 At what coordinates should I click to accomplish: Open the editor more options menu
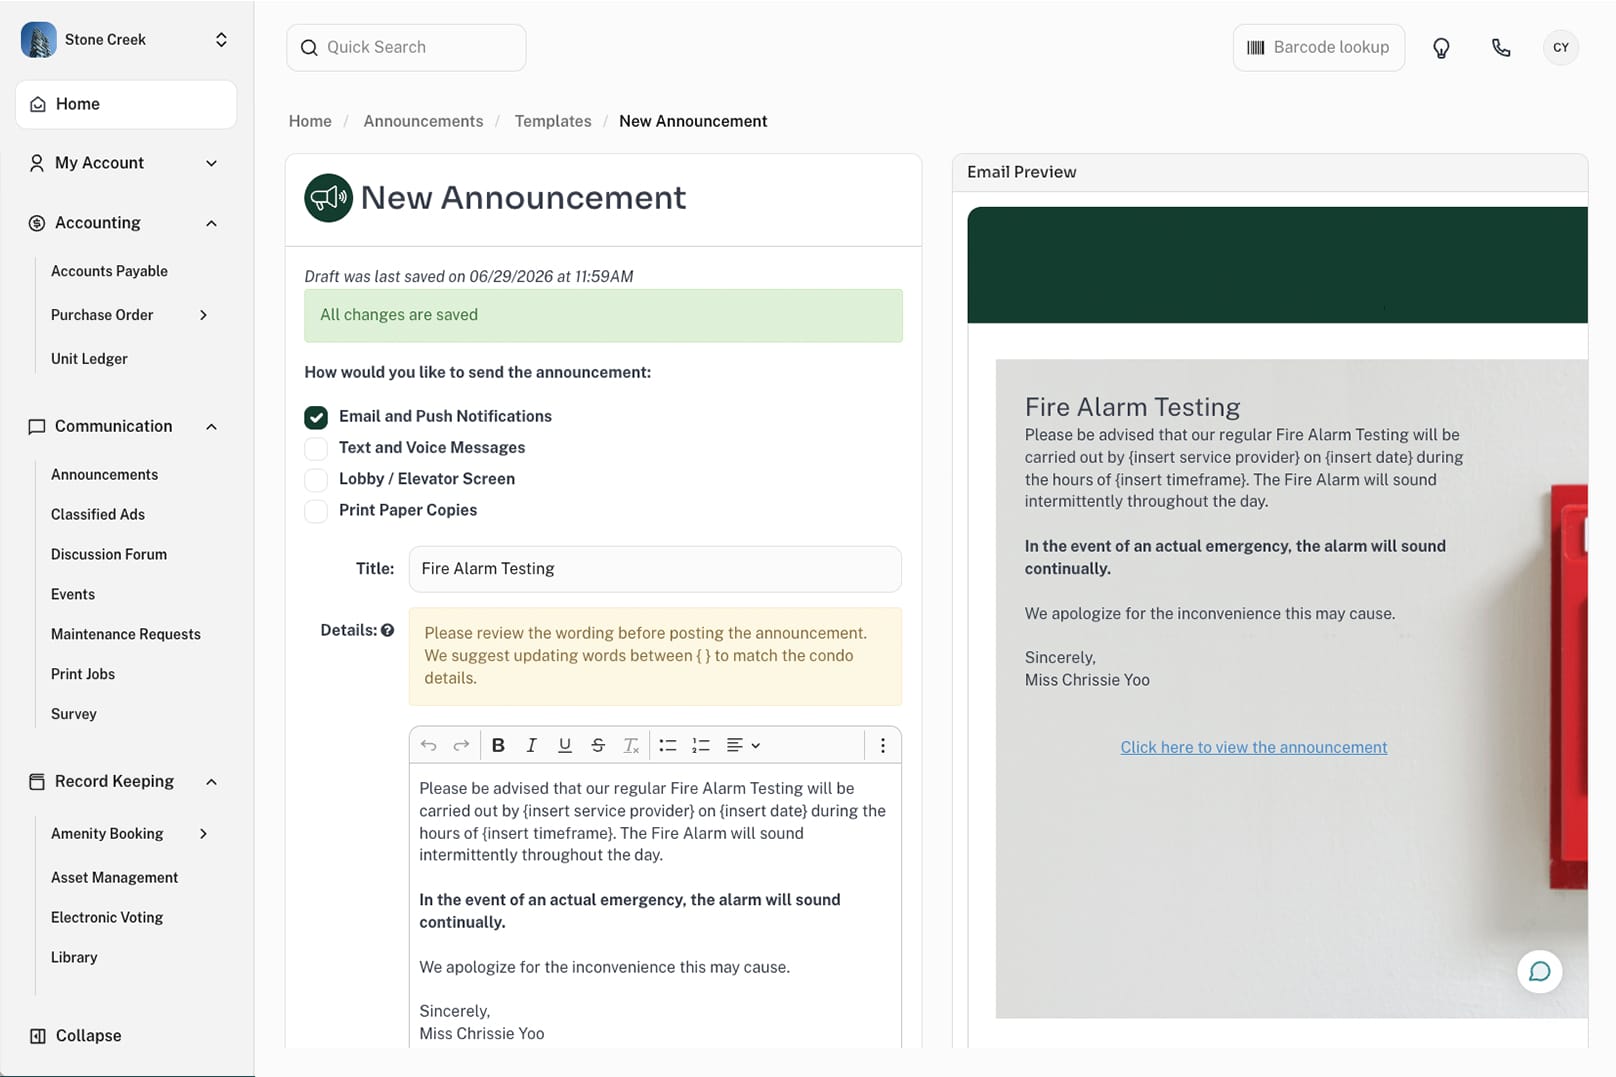click(882, 745)
